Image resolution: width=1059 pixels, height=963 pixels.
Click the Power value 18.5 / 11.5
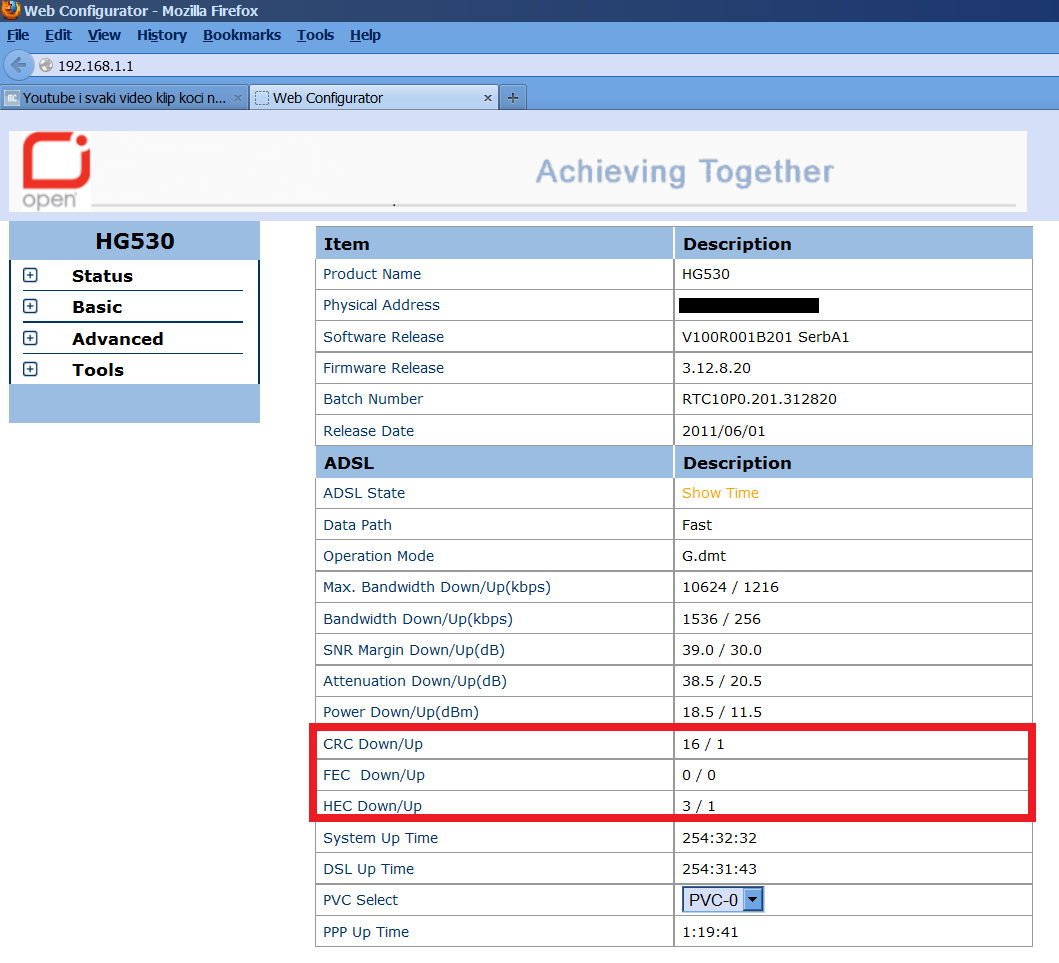pyautogui.click(x=722, y=712)
